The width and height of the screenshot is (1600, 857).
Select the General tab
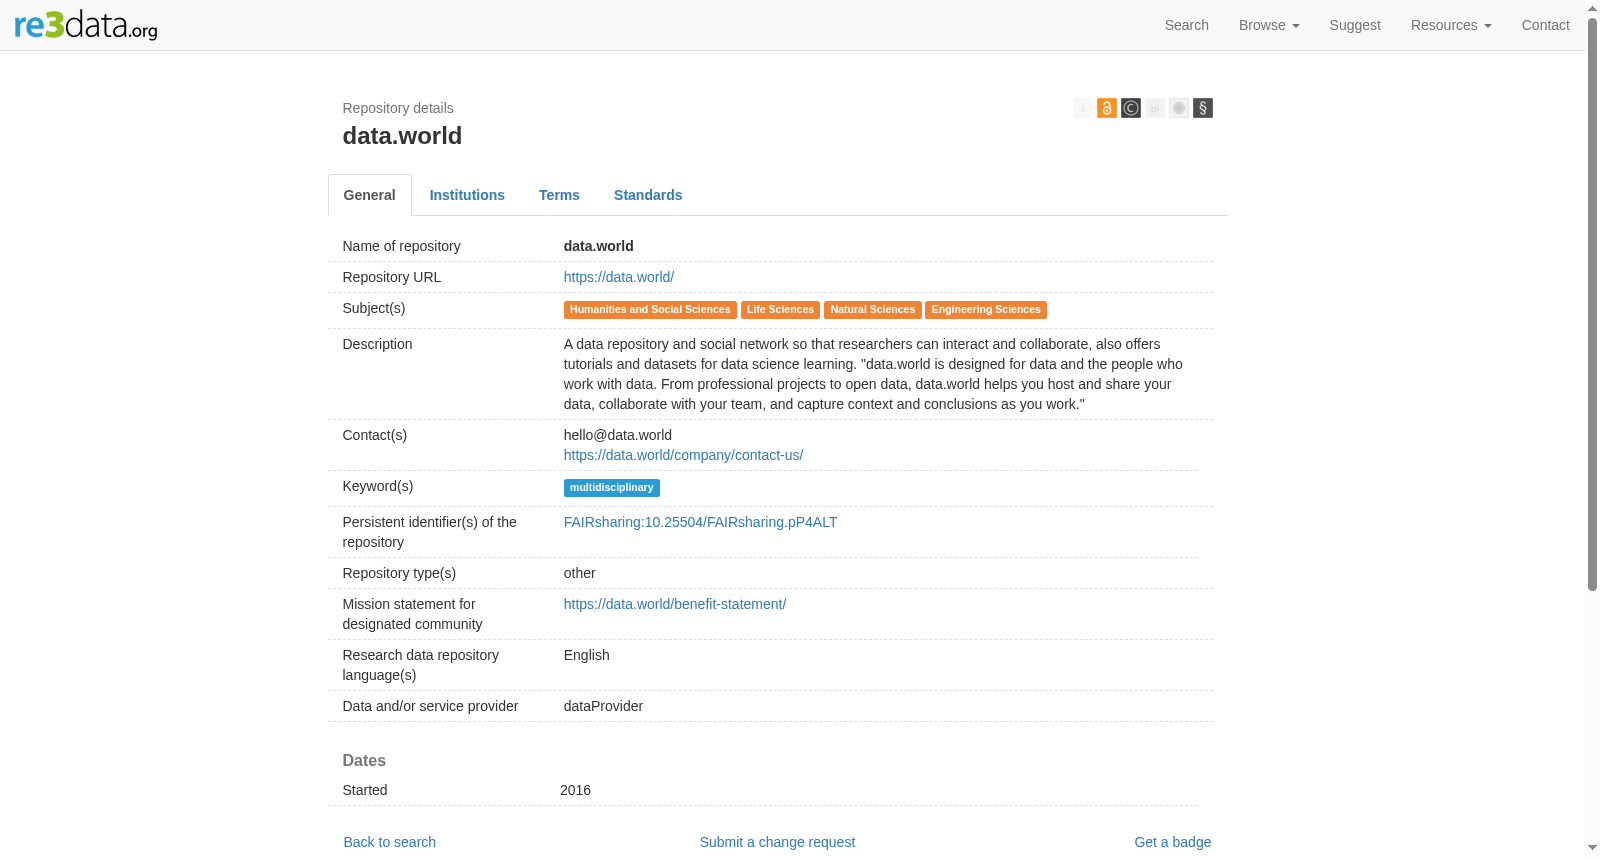coord(370,195)
